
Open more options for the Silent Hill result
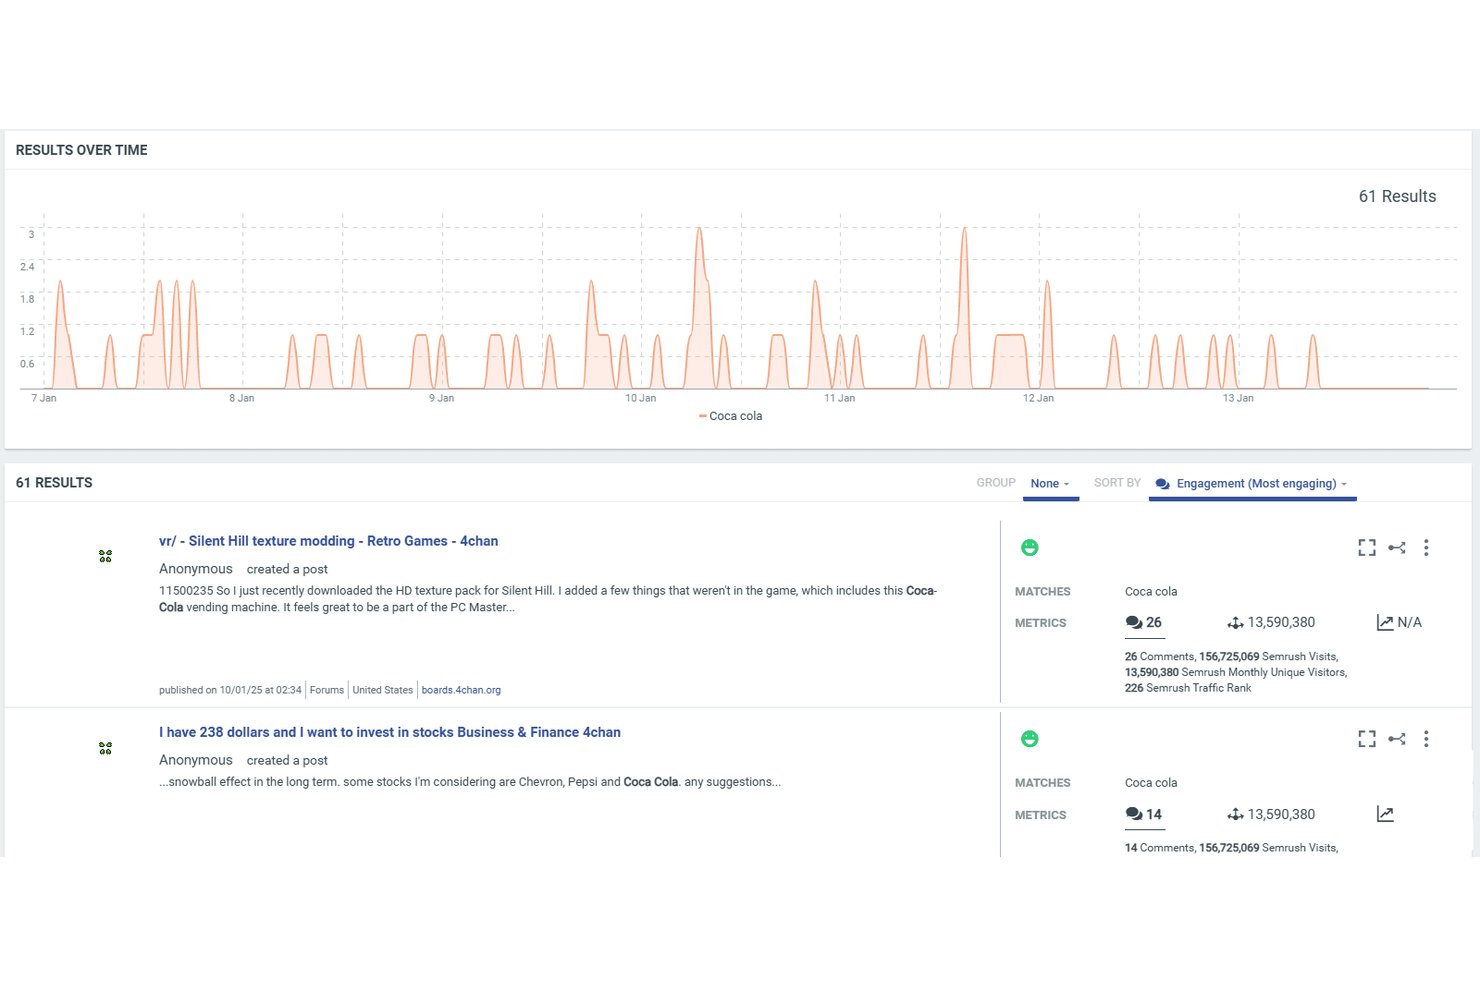pyautogui.click(x=1426, y=548)
